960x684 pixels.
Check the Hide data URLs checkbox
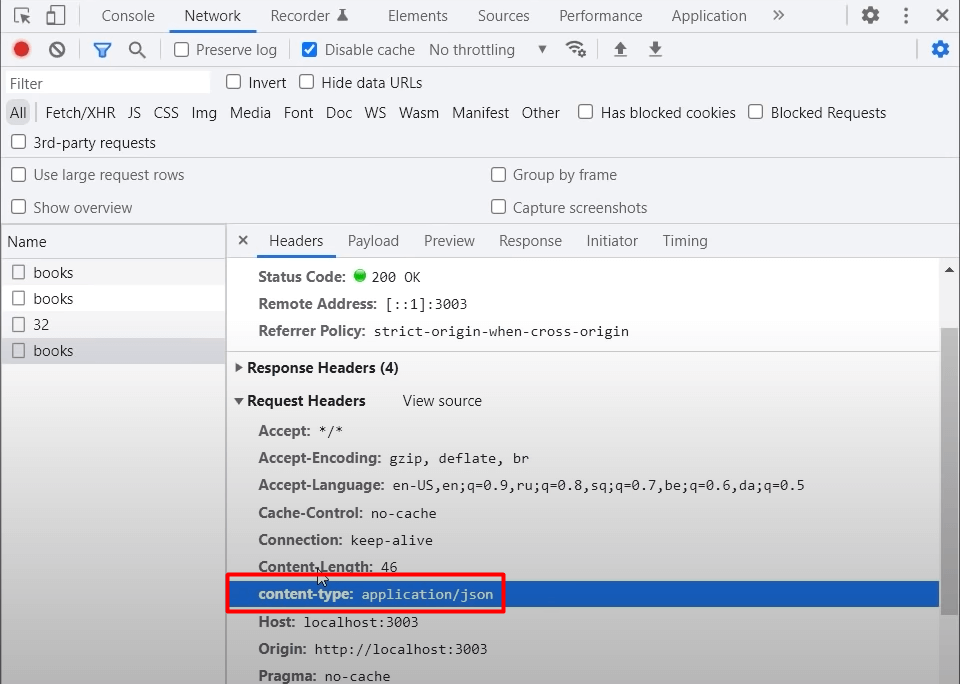coord(307,82)
